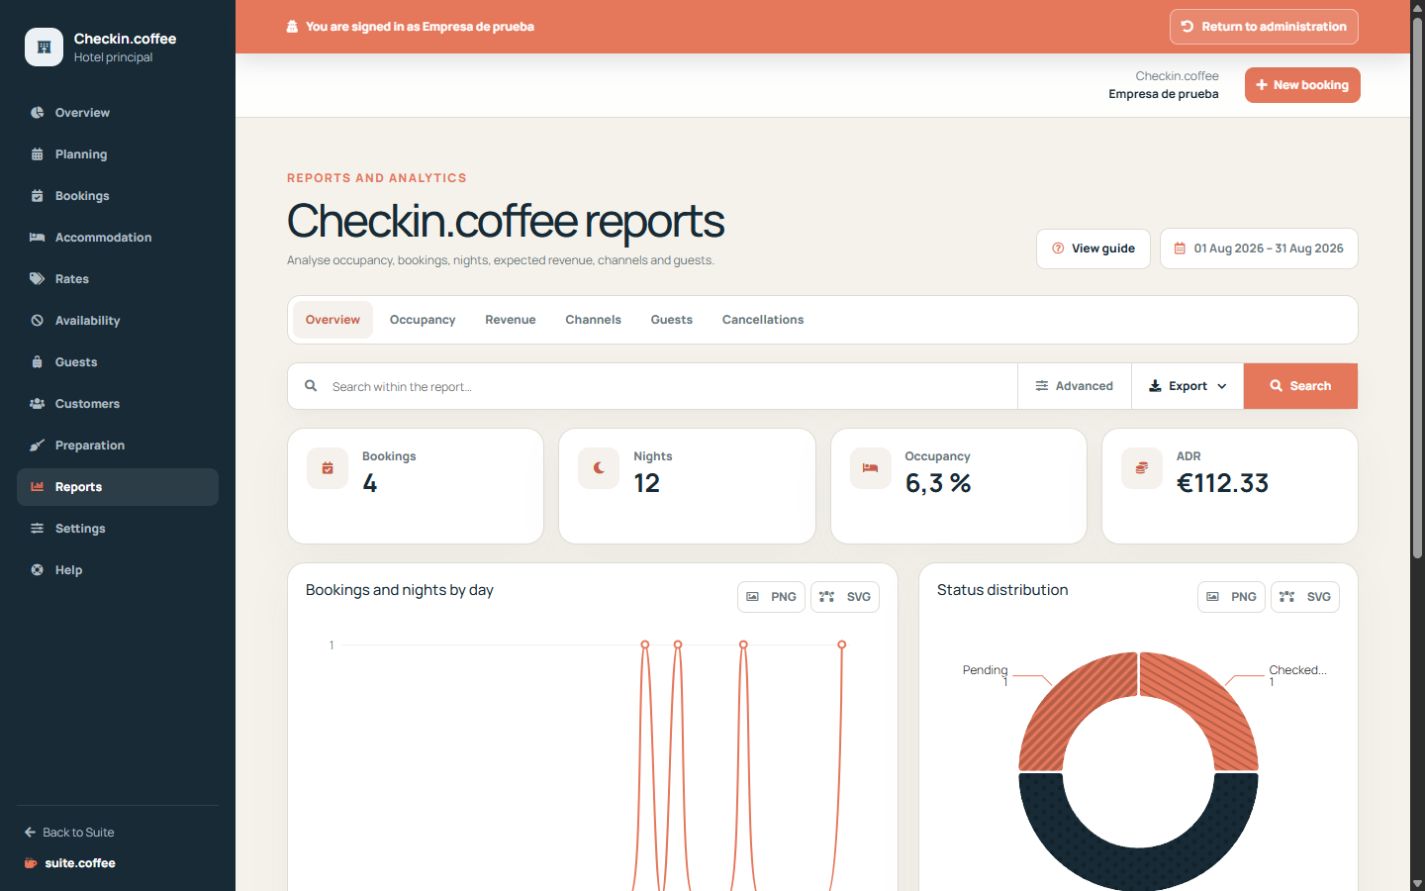The width and height of the screenshot is (1425, 891).
Task: Click the ADR card coins icon
Action: pos(1142,468)
